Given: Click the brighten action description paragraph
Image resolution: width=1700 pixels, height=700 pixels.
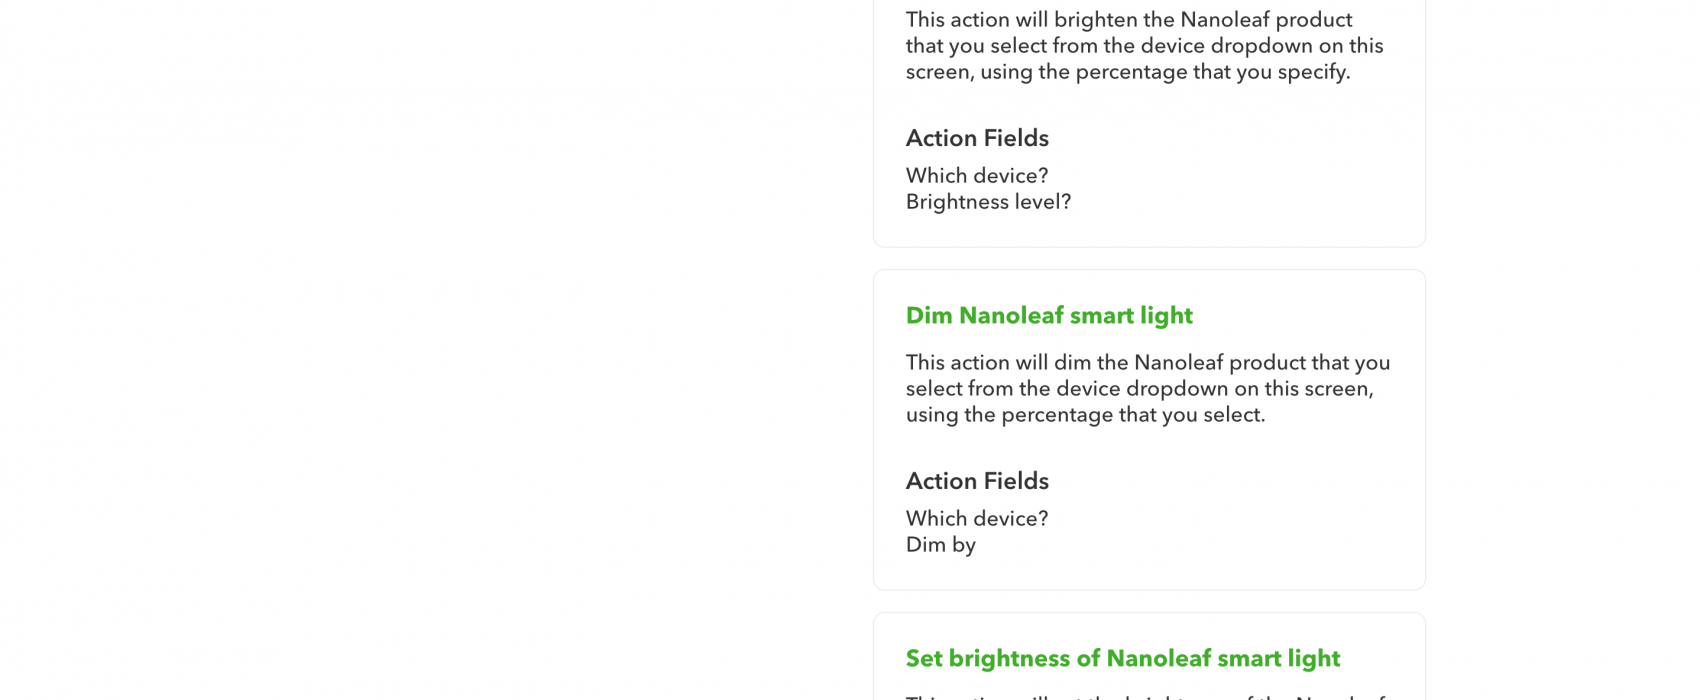Looking at the screenshot, I should pyautogui.click(x=1145, y=46).
